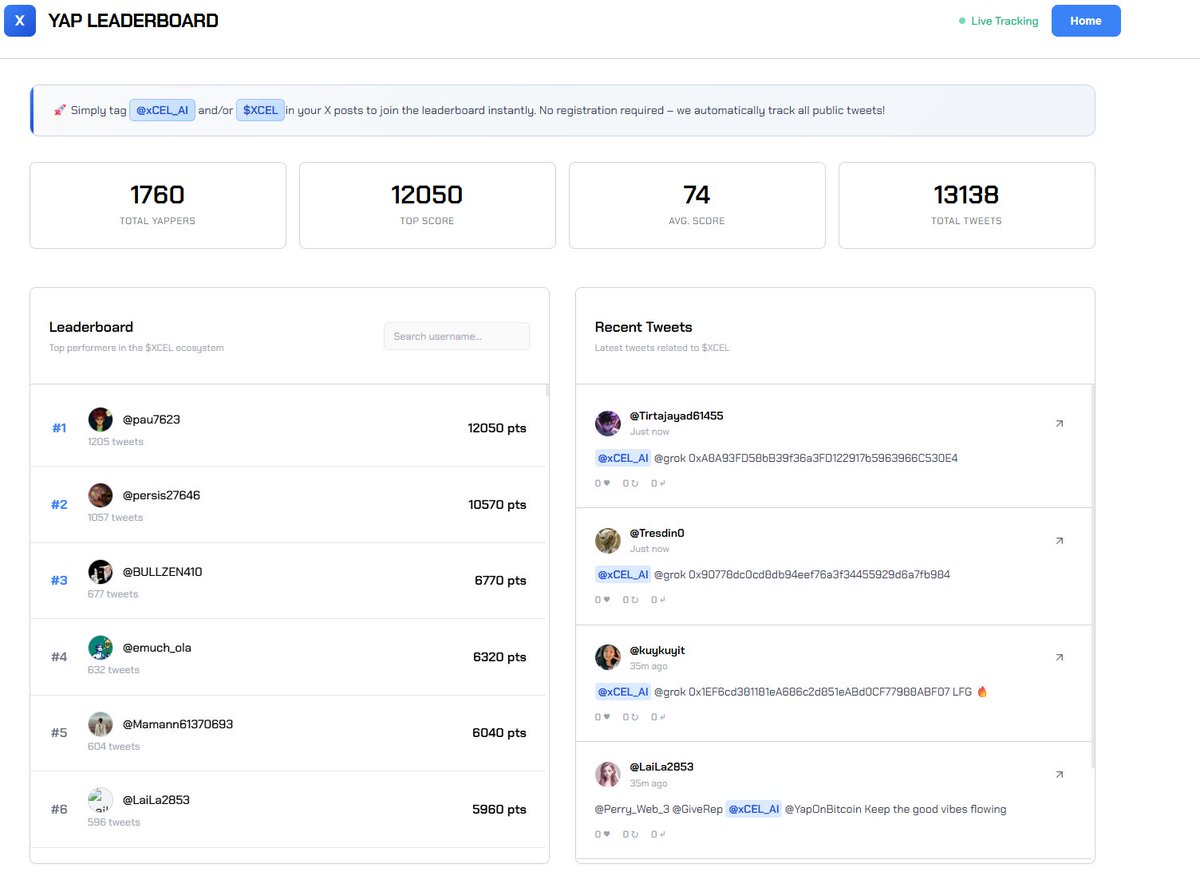Click @BULLZEN410 avatar in leaderboard
1200x891 pixels.
[x=100, y=572]
